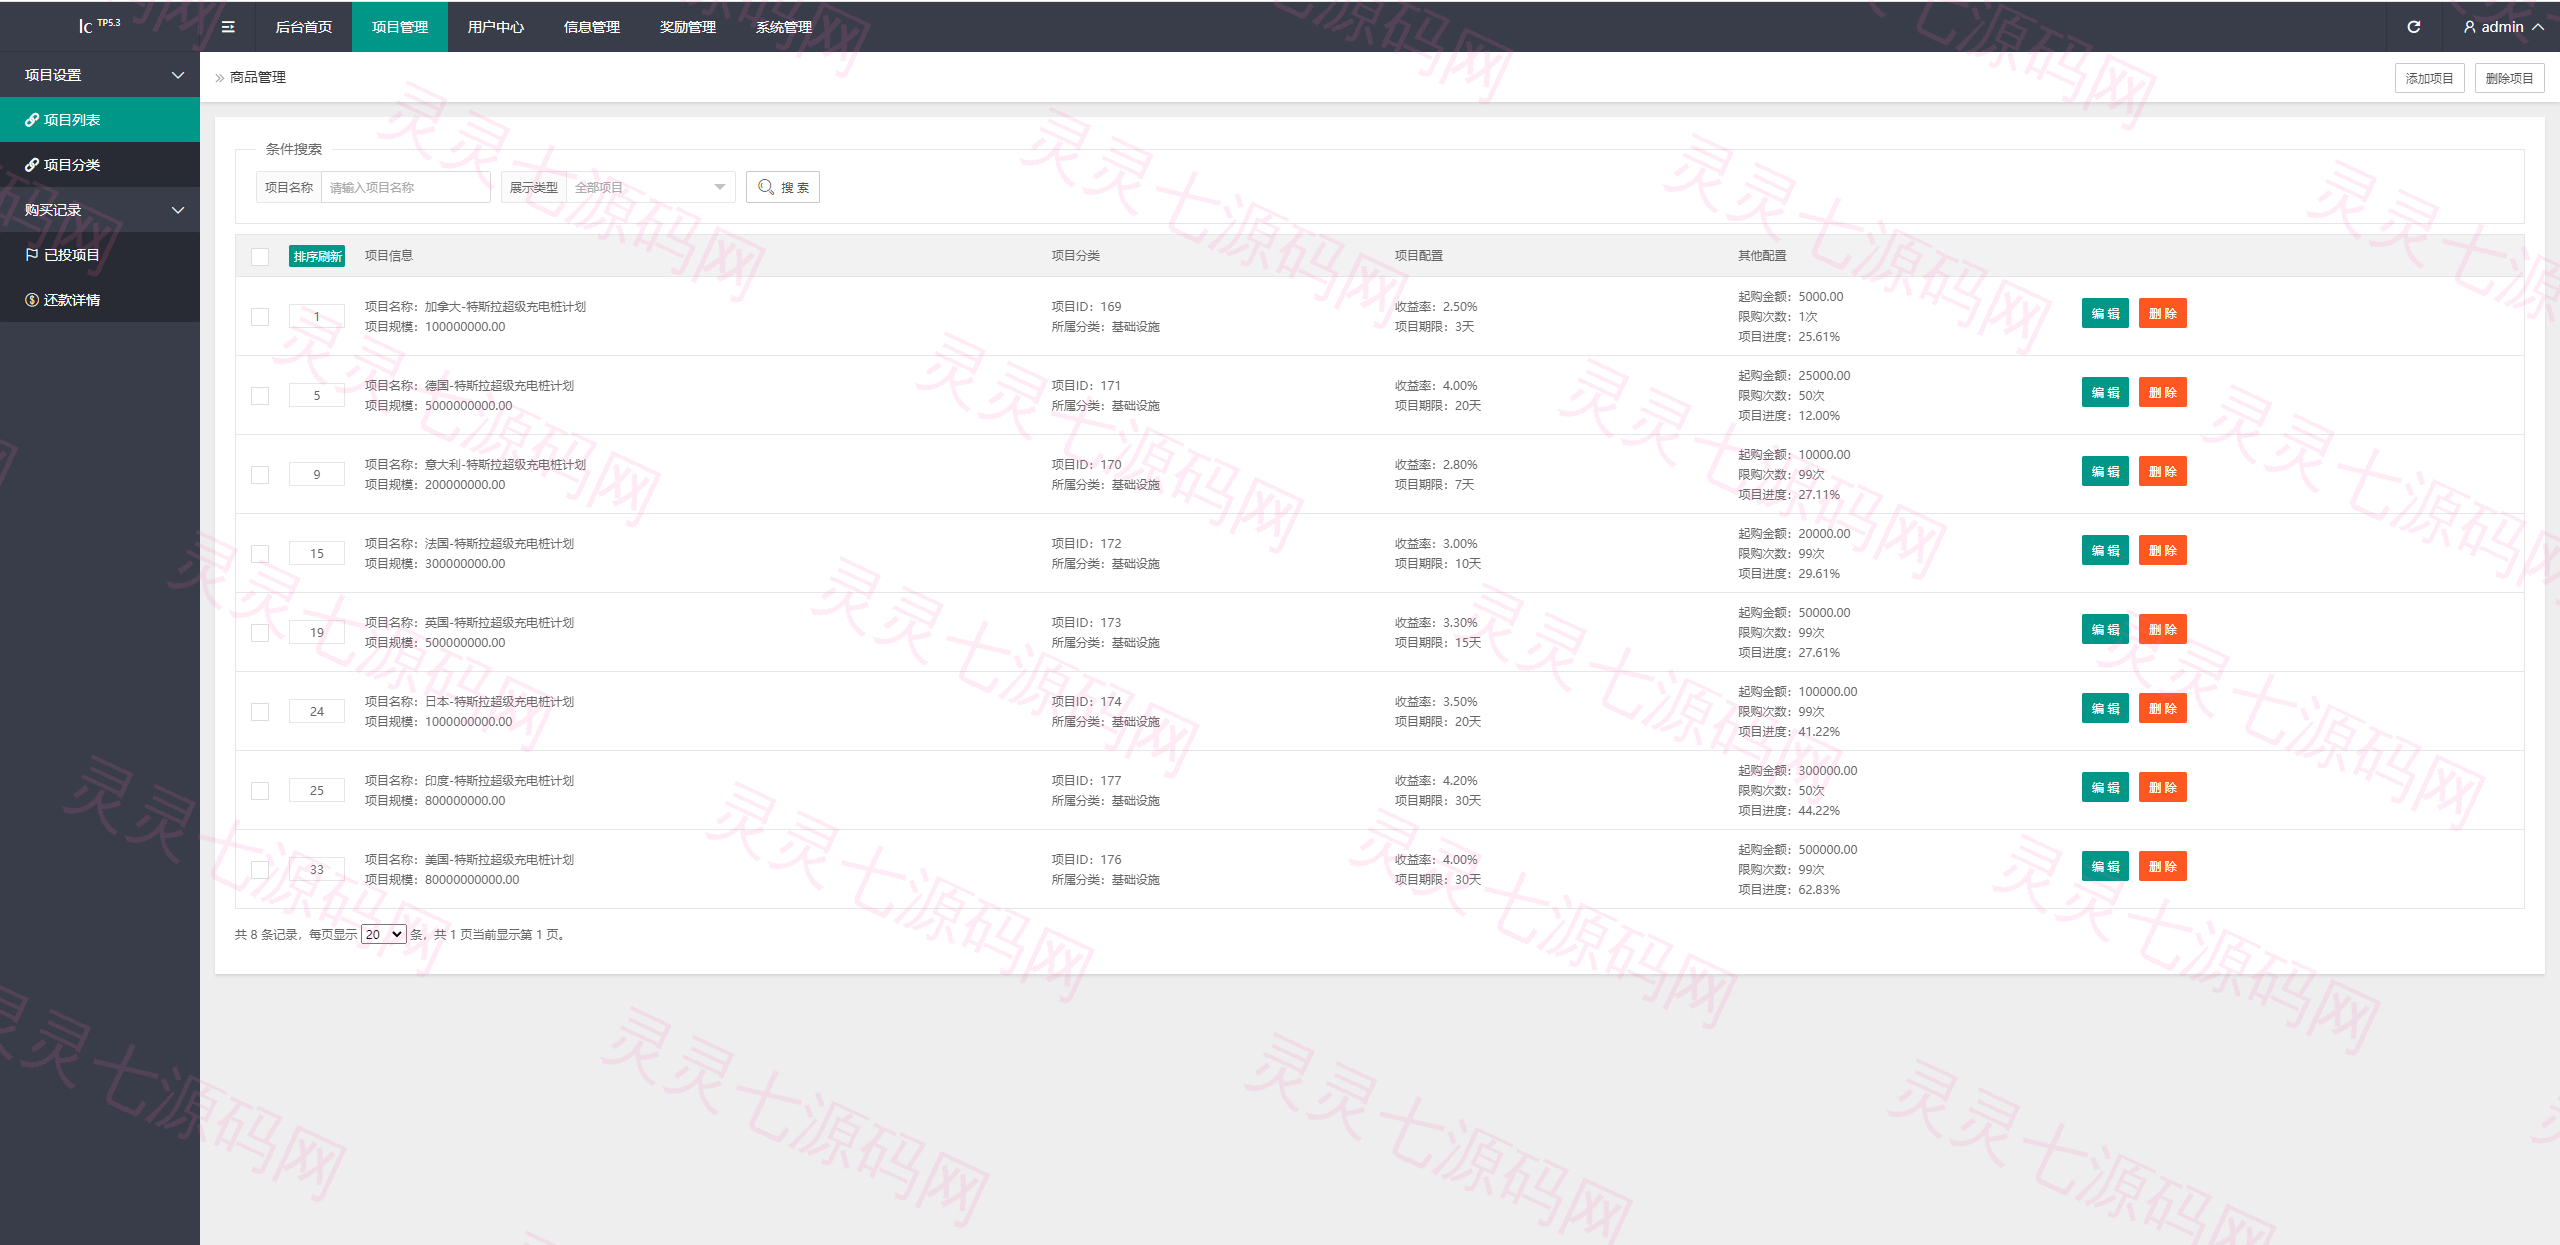The width and height of the screenshot is (2560, 1245).
Task: Expand the admin account menu arrow
Action: pyautogui.click(x=2538, y=27)
